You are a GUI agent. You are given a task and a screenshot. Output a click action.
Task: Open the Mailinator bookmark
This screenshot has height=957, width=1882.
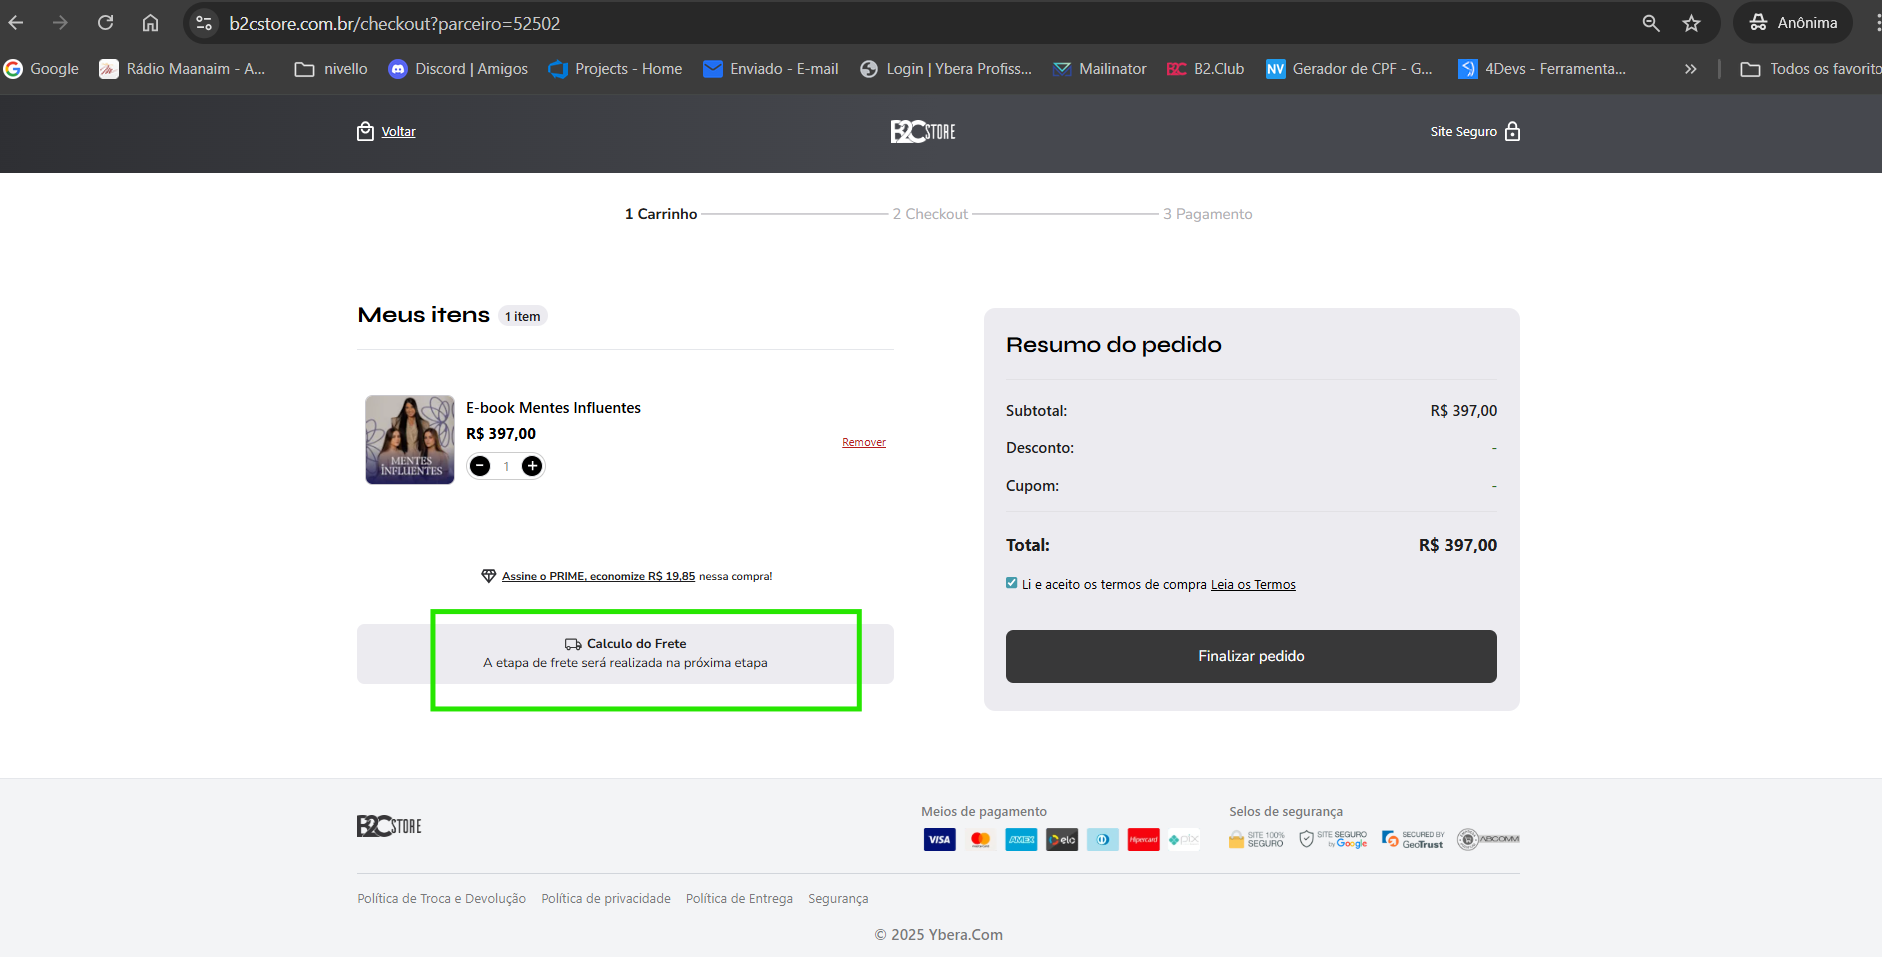tap(1100, 69)
